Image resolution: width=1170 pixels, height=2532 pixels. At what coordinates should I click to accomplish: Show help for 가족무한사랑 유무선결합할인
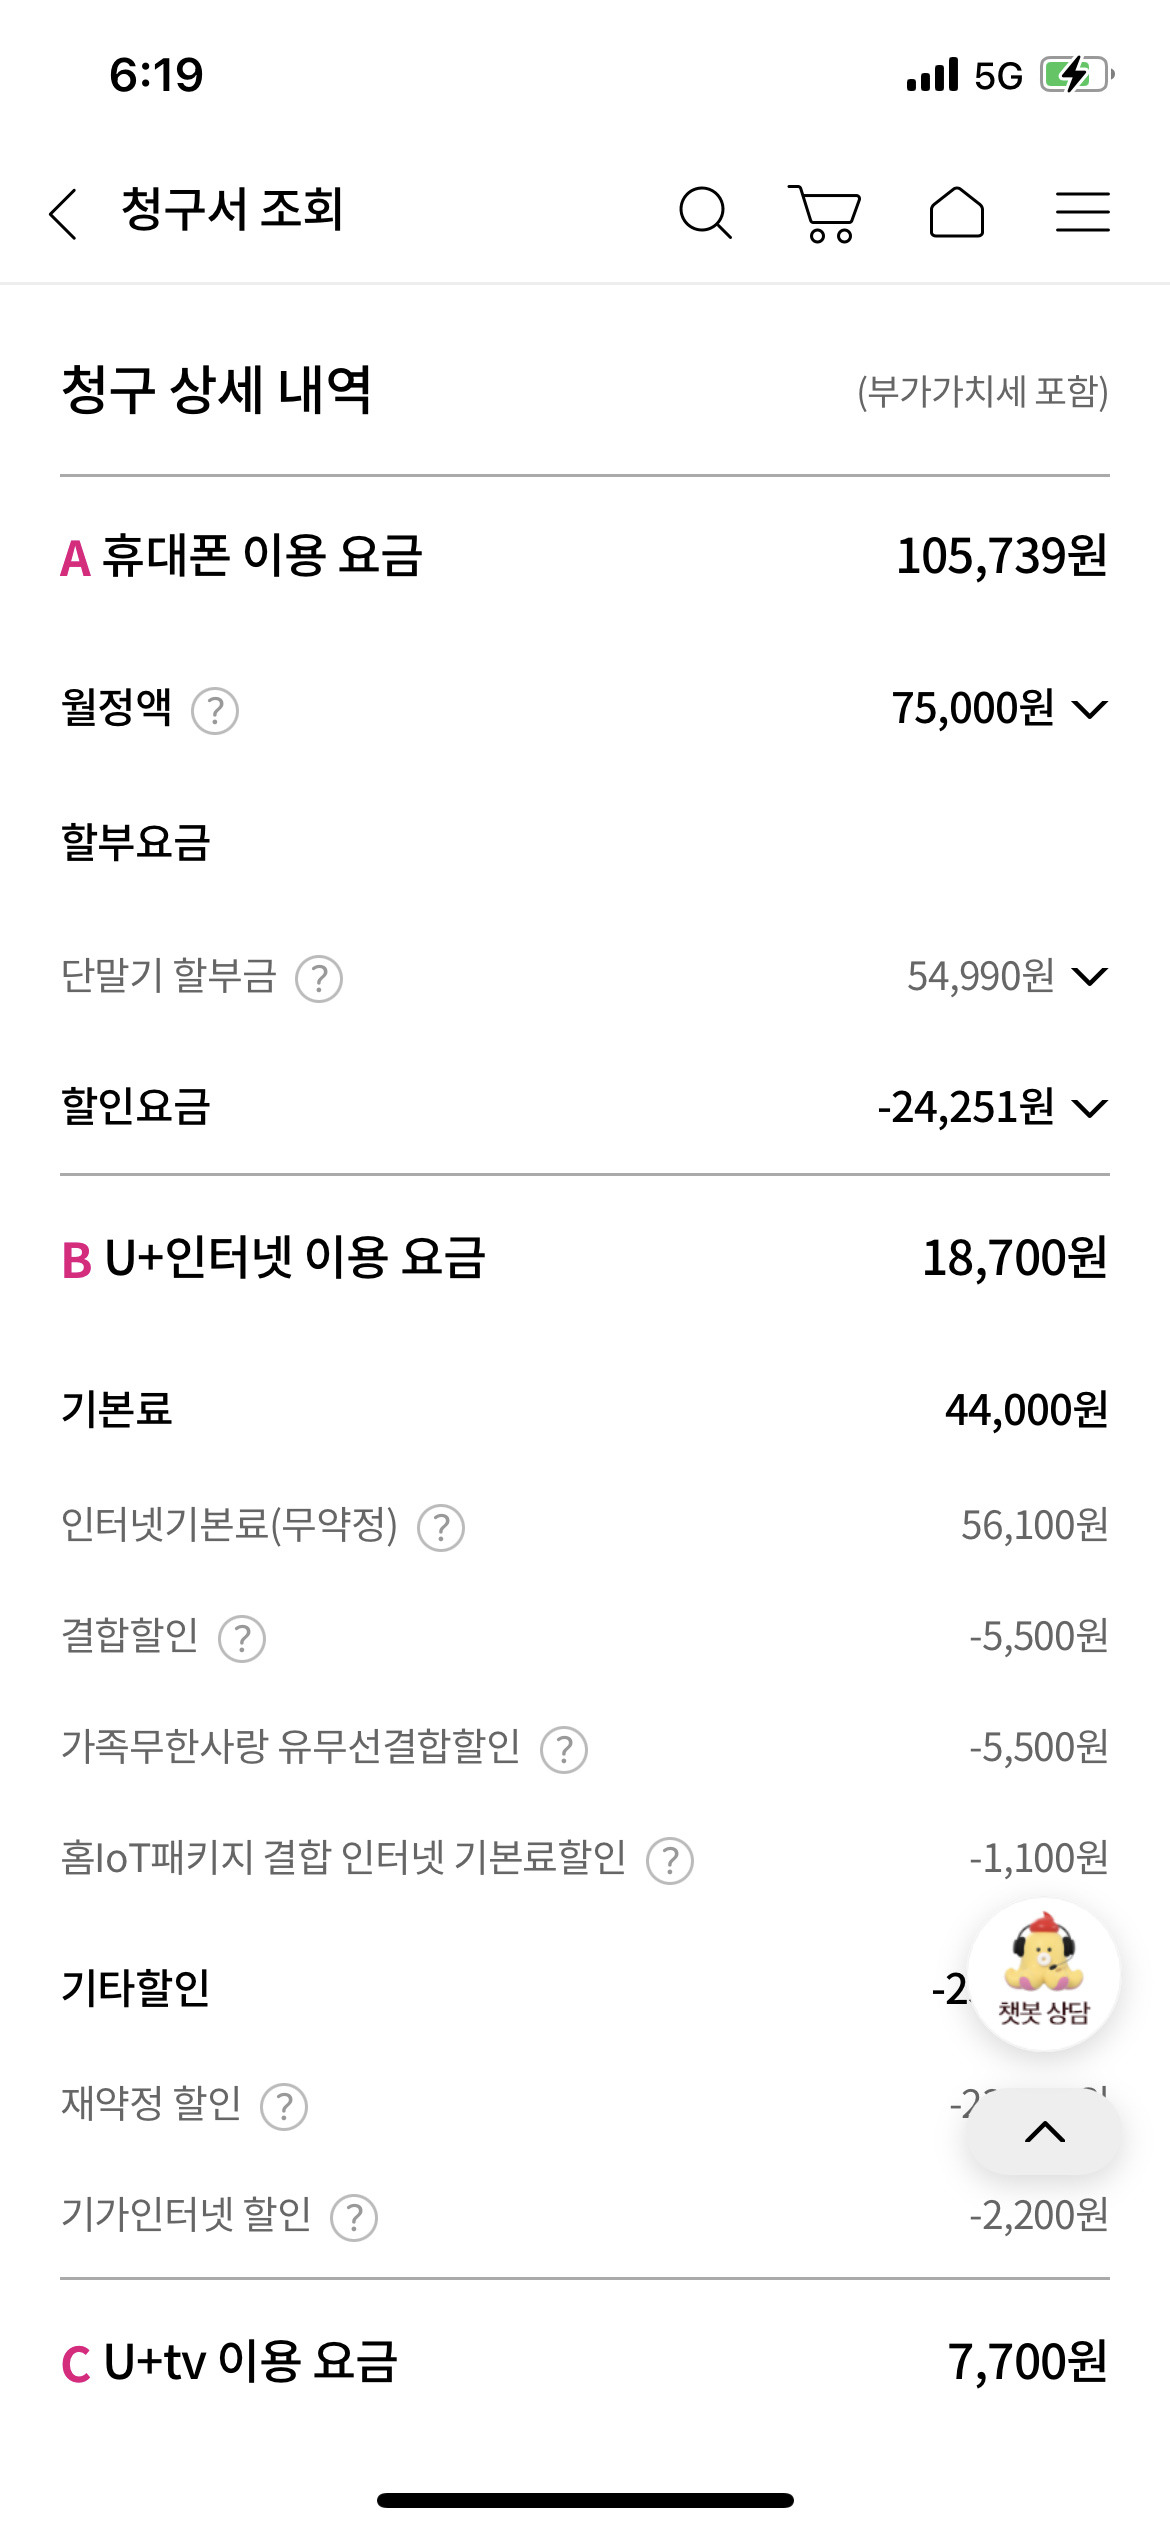click(564, 1750)
